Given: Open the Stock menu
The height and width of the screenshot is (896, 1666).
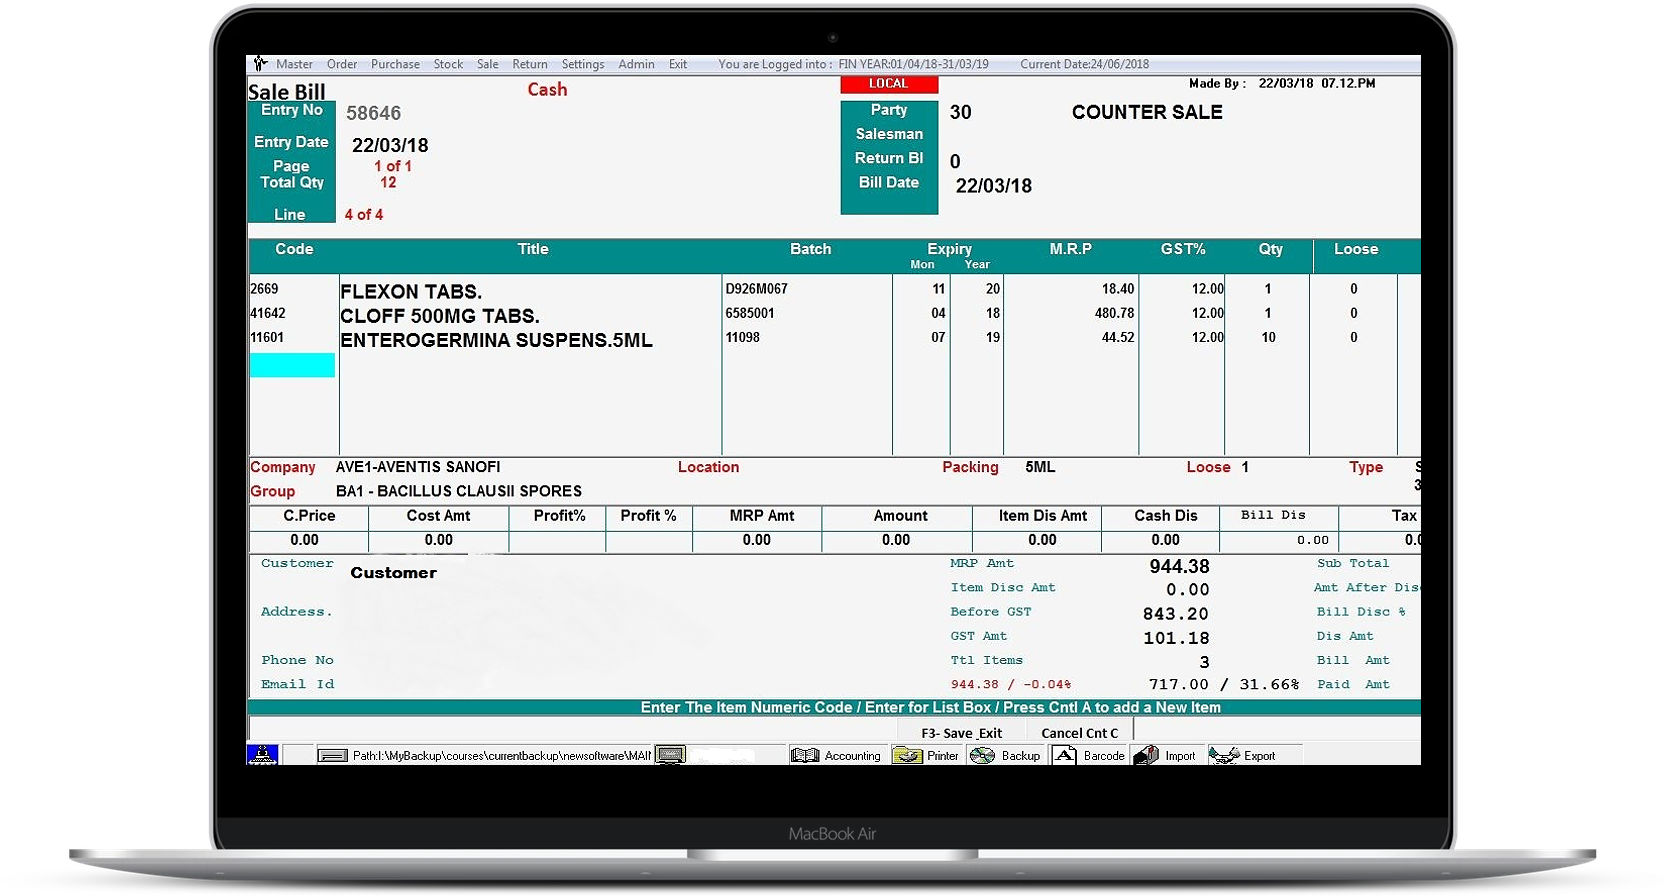Looking at the screenshot, I should pyautogui.click(x=448, y=64).
